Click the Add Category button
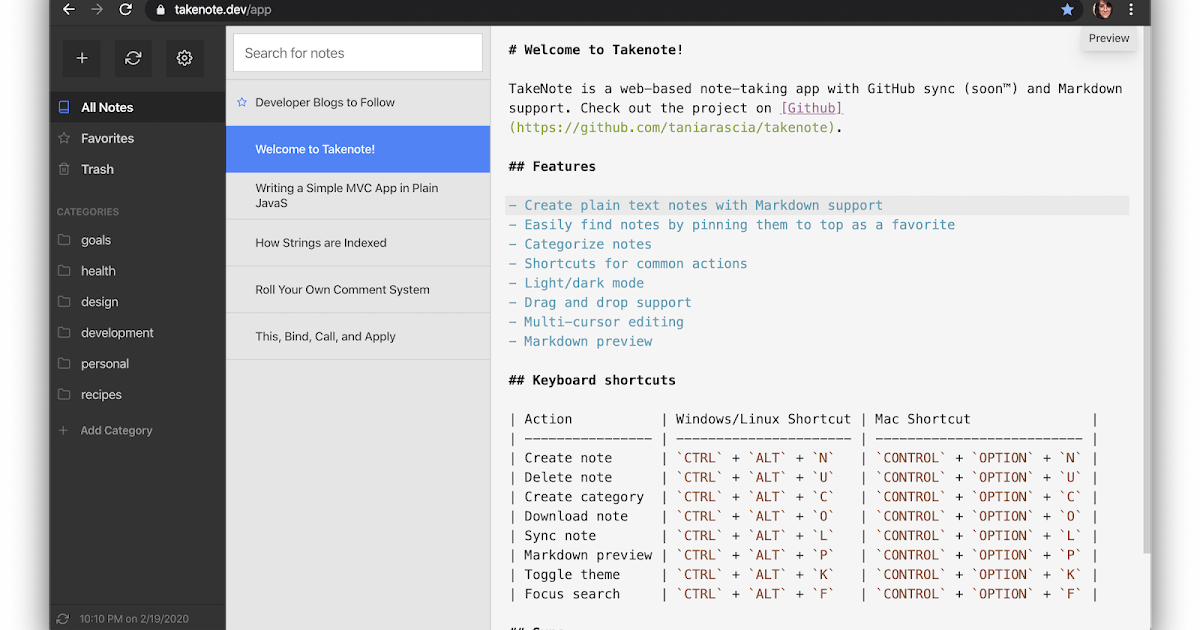Viewport: 1200px width, 630px height. (116, 430)
